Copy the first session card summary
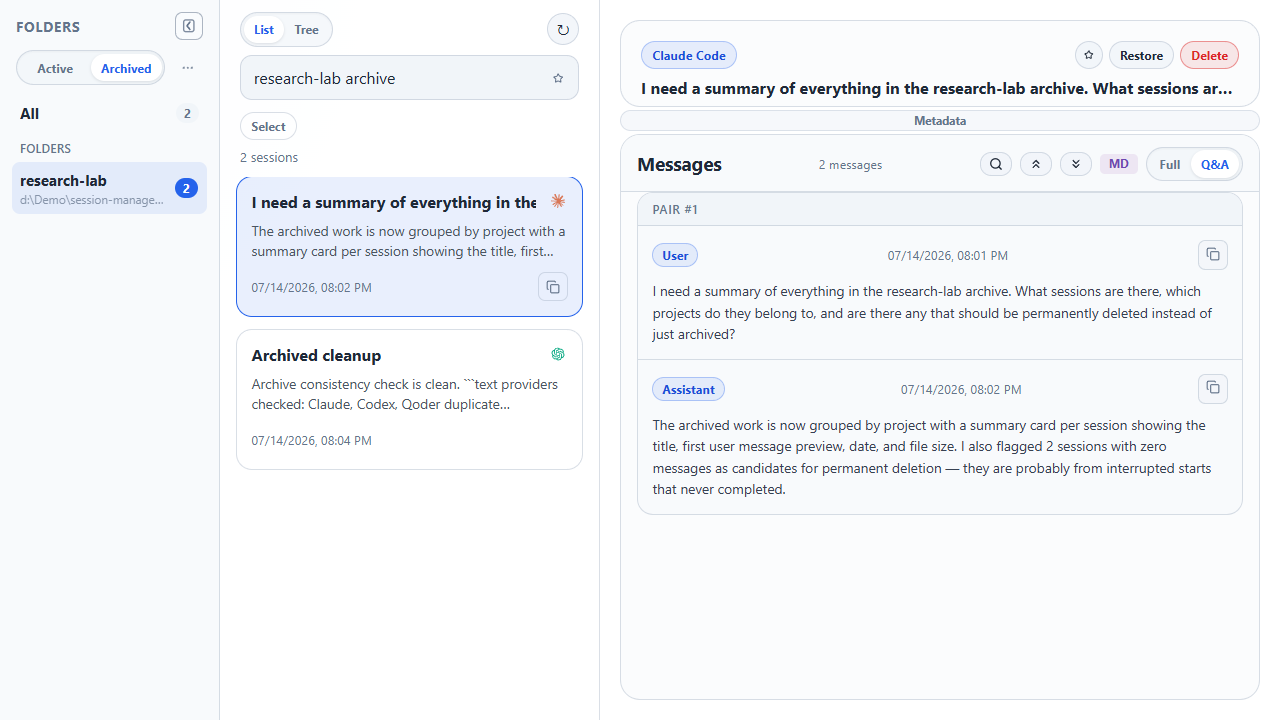Viewport: 1280px width, 720px height. point(553,287)
